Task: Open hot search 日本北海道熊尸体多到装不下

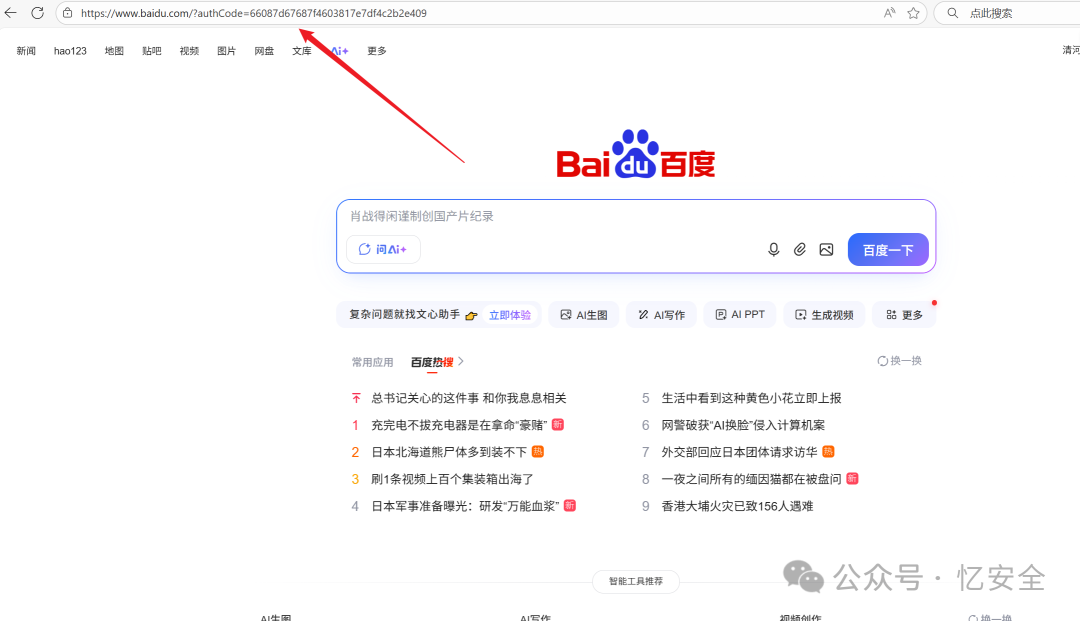Action: [449, 452]
